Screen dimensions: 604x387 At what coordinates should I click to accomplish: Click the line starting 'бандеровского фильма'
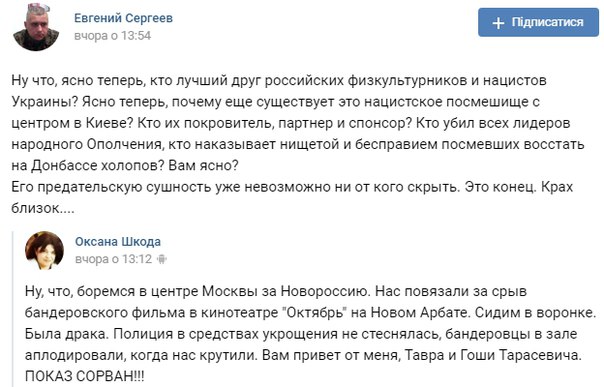click(310, 312)
